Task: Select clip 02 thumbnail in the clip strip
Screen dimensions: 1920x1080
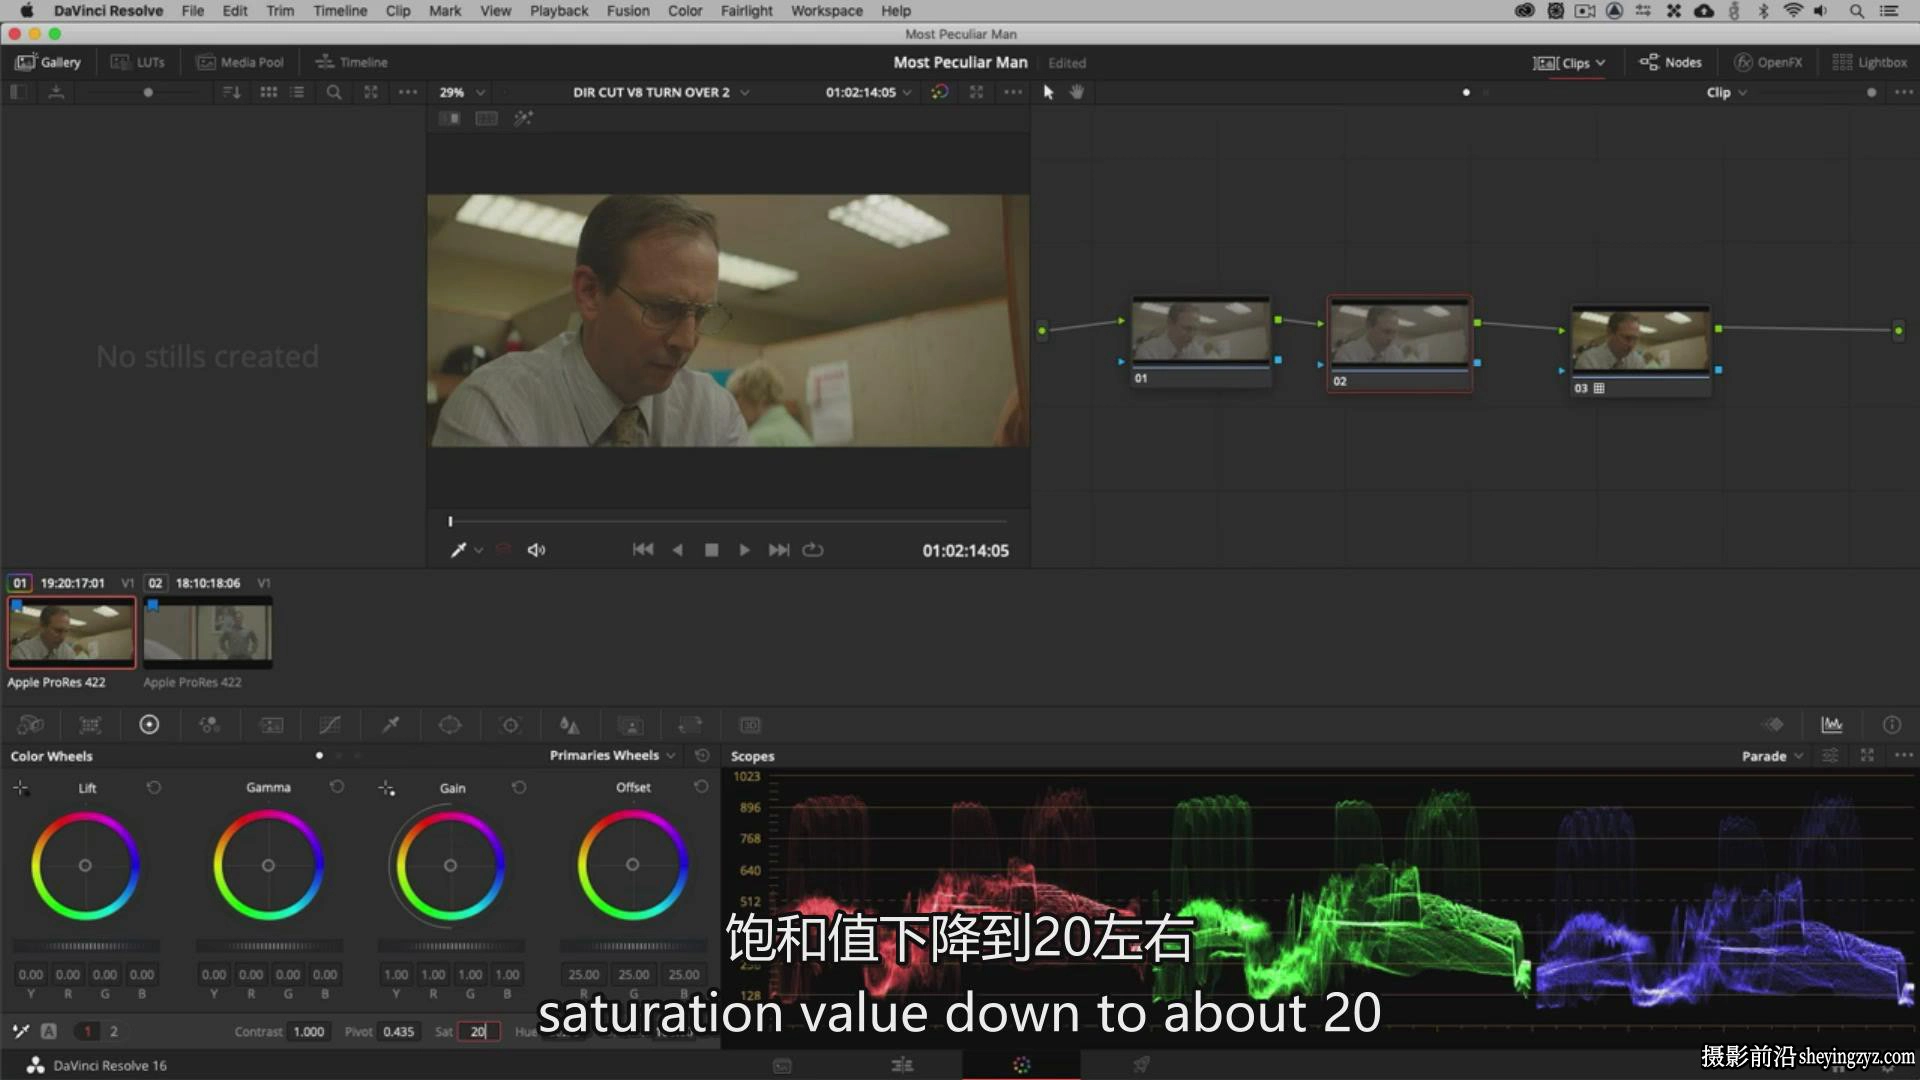Action: point(208,633)
